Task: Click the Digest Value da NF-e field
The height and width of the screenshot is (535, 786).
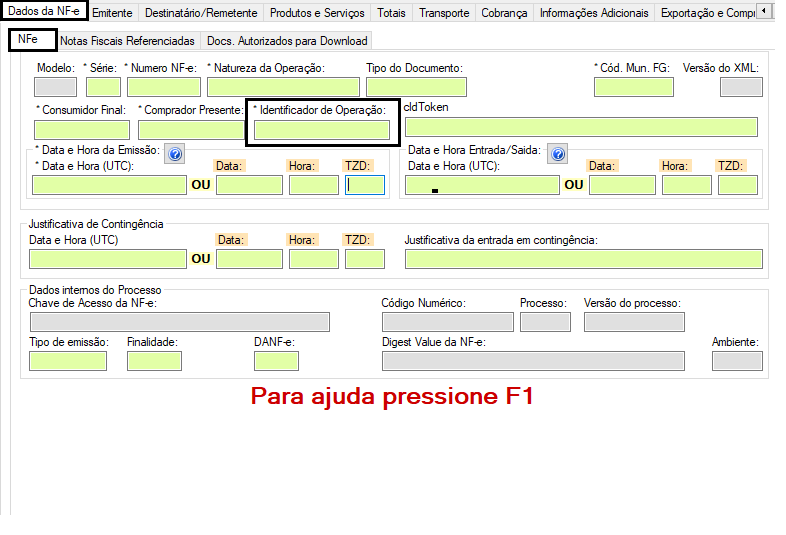Action: tap(533, 362)
